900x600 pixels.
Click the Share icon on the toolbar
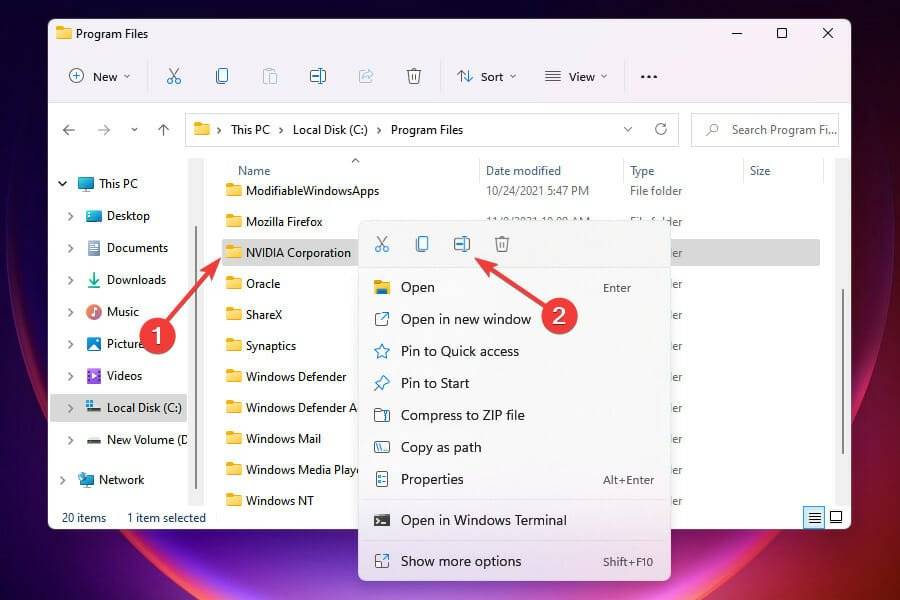point(366,76)
